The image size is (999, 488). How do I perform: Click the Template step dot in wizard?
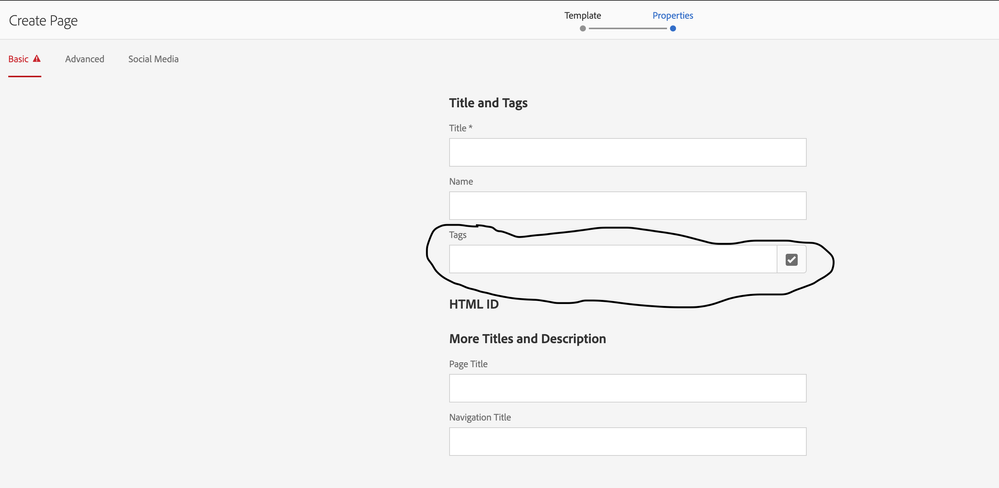[x=582, y=29]
